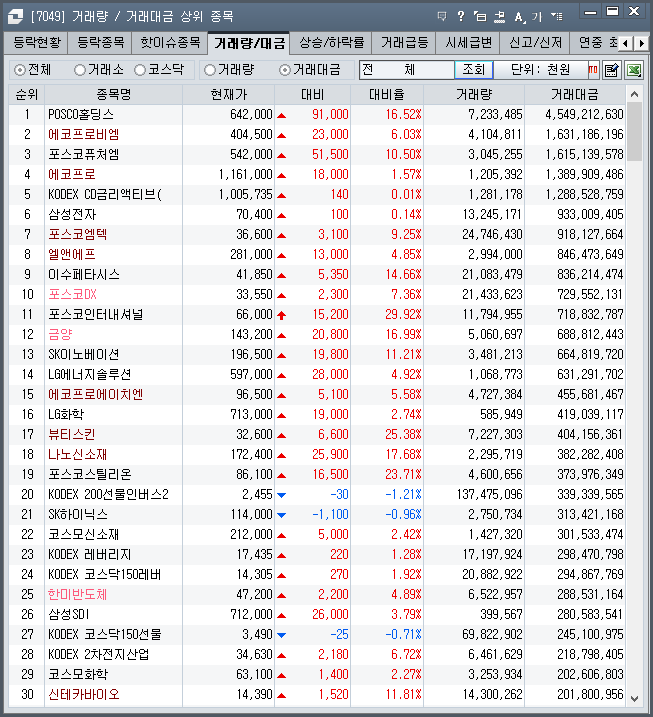The width and height of the screenshot is (653, 717).
Task: Click the 대비율 column header
Action: pos(387,95)
